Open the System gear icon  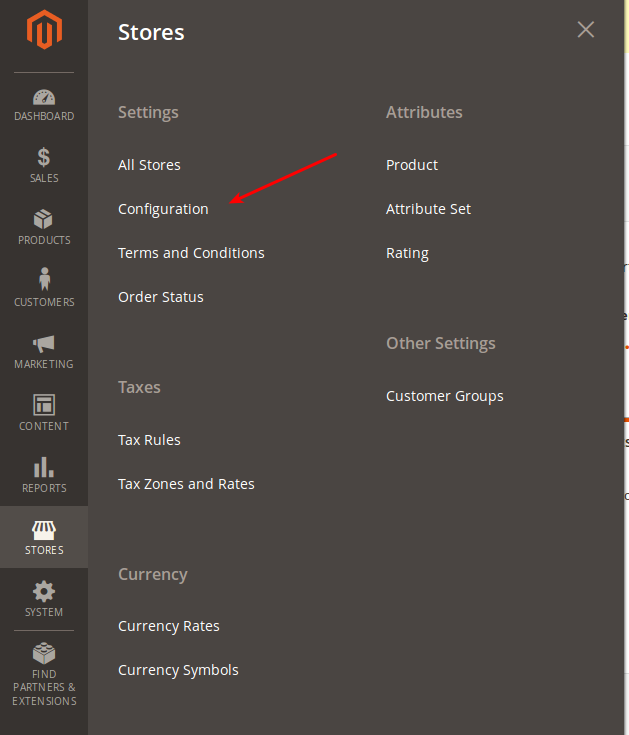click(44, 591)
